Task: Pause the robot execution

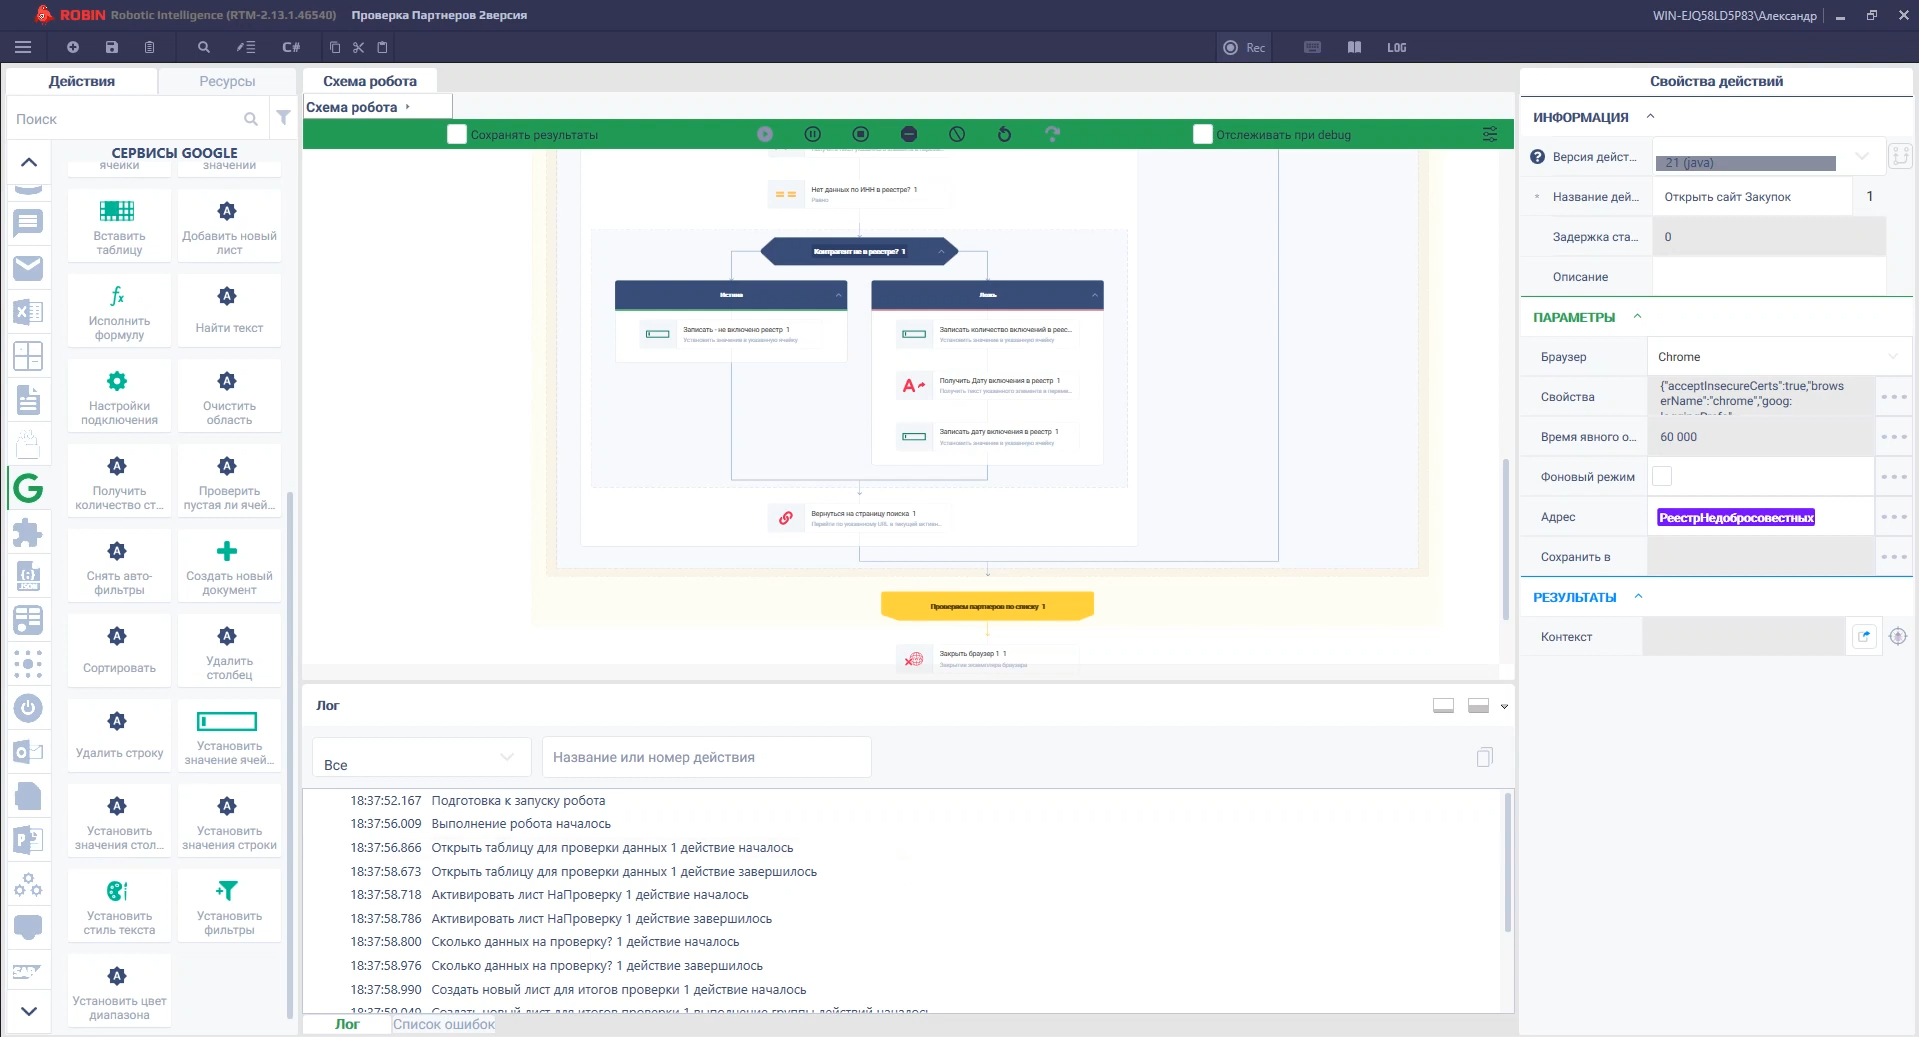Action: pos(813,134)
